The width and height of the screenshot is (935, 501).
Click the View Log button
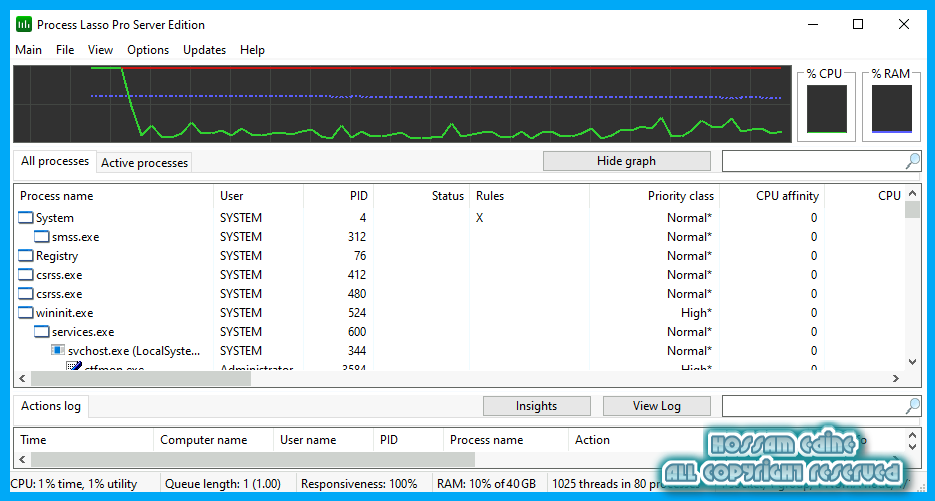point(657,406)
